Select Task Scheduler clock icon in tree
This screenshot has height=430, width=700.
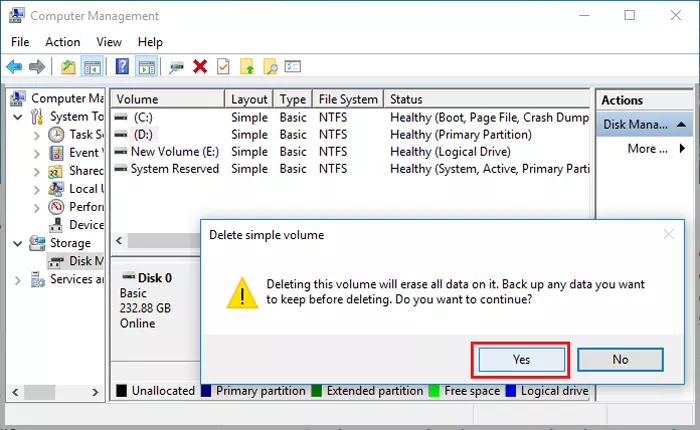pyautogui.click(x=56, y=135)
